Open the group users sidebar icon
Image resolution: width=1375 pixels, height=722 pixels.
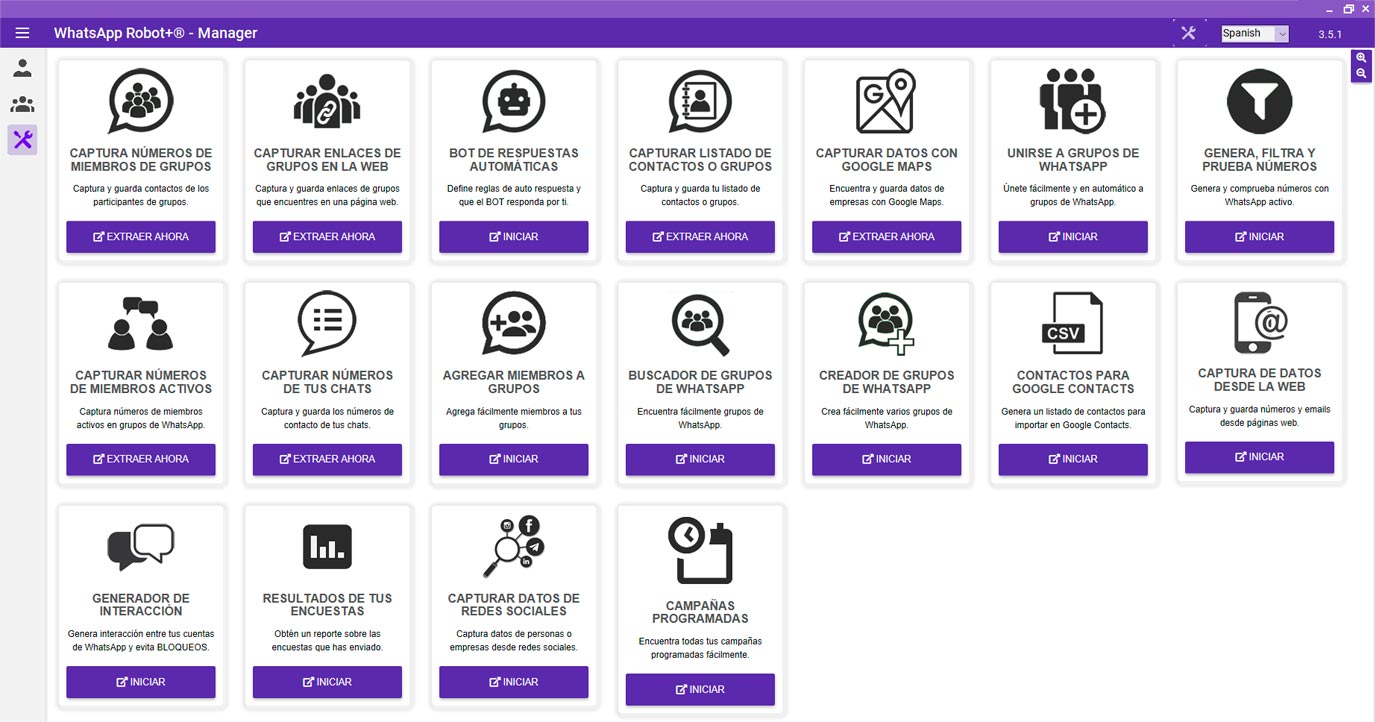click(x=22, y=104)
